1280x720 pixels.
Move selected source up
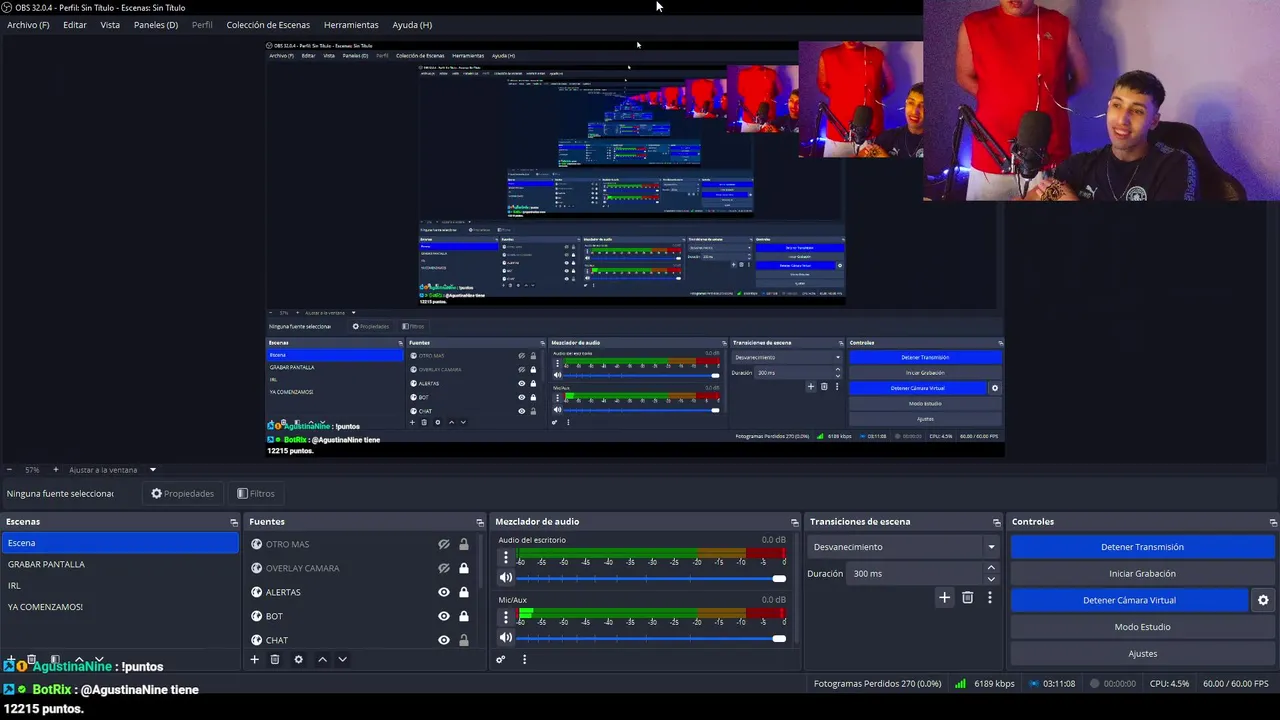[322, 659]
